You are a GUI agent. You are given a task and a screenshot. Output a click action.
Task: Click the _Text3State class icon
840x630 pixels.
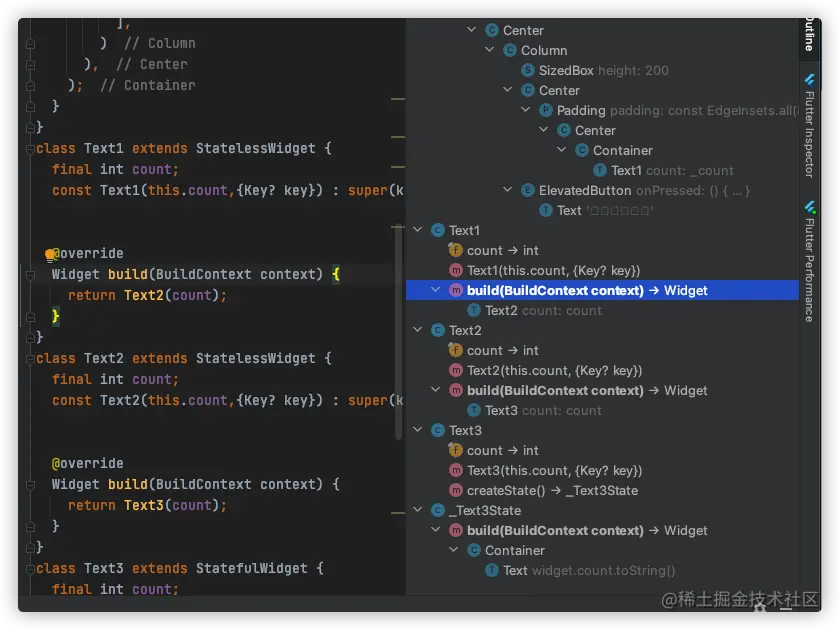coord(438,511)
